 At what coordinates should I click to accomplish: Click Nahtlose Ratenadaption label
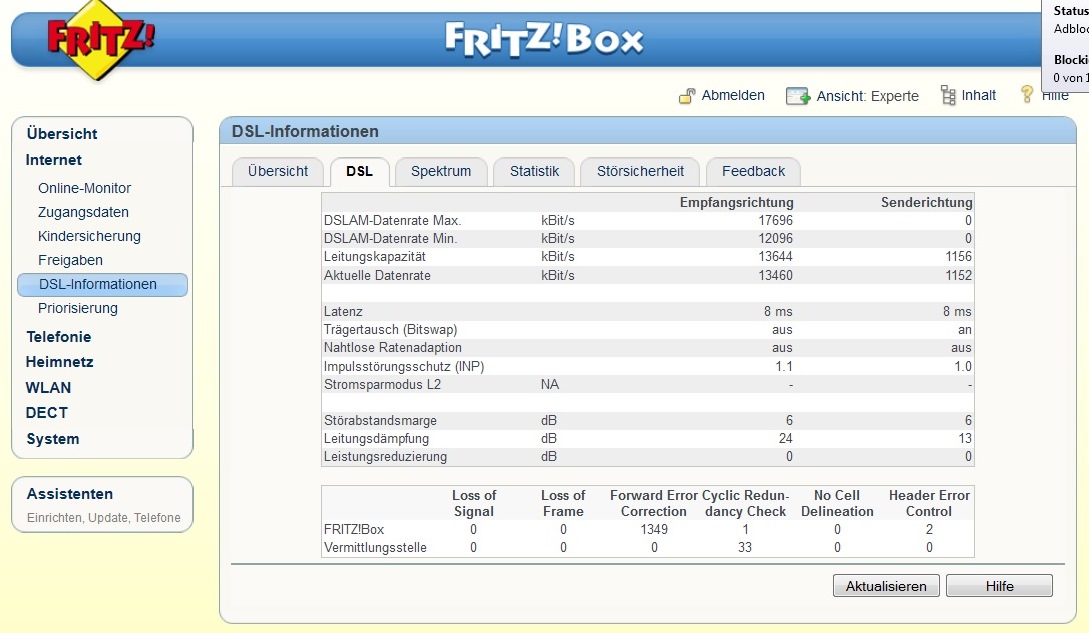click(392, 347)
